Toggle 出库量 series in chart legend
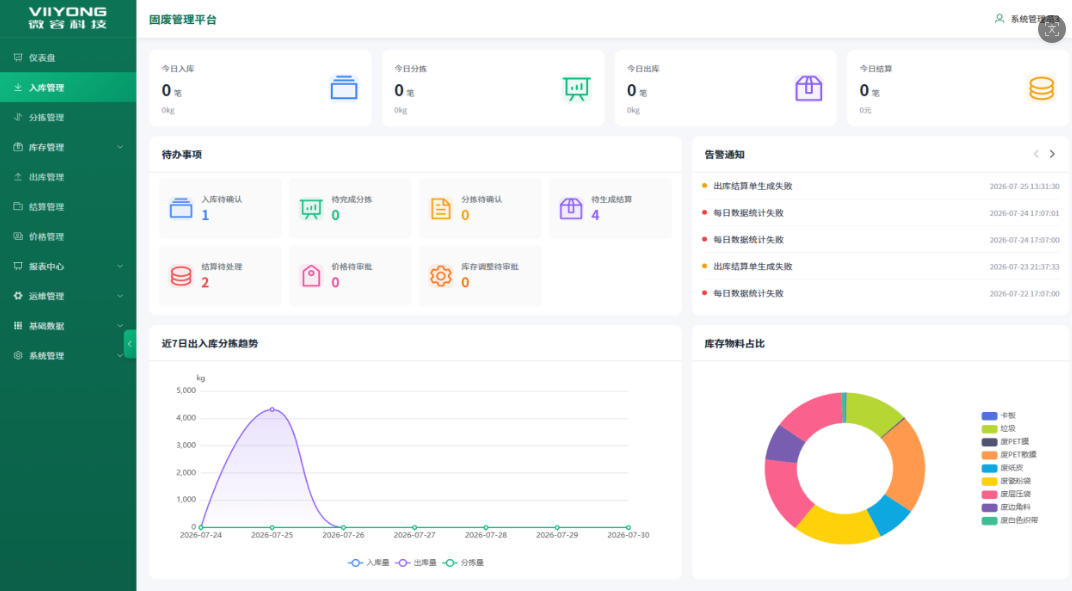This screenshot has height=591, width=1072. (416, 562)
